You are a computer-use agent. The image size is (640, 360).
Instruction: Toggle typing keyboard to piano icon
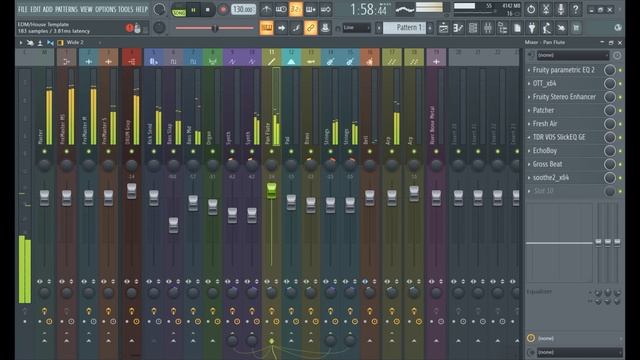point(266,28)
